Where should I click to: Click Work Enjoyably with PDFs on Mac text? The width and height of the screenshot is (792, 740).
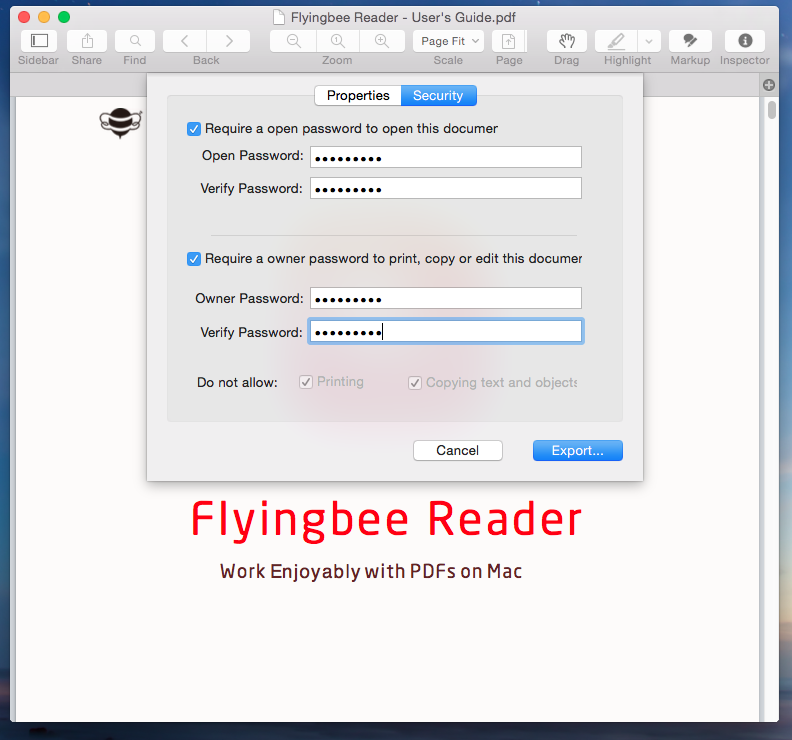pyautogui.click(x=371, y=571)
